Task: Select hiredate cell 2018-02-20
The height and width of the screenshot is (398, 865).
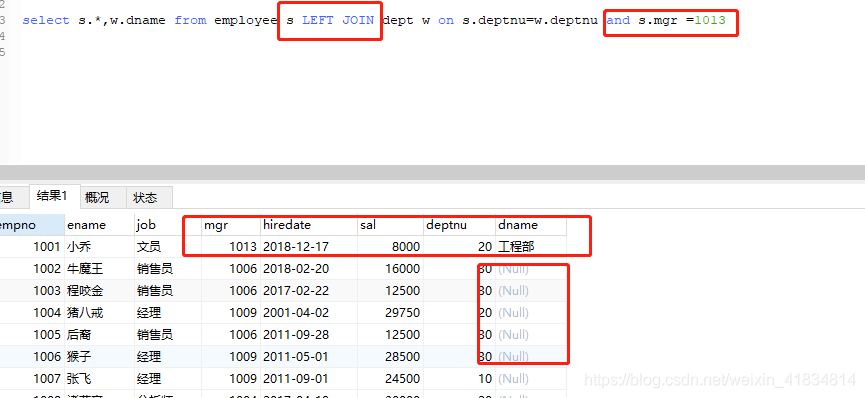Action: coord(309,269)
